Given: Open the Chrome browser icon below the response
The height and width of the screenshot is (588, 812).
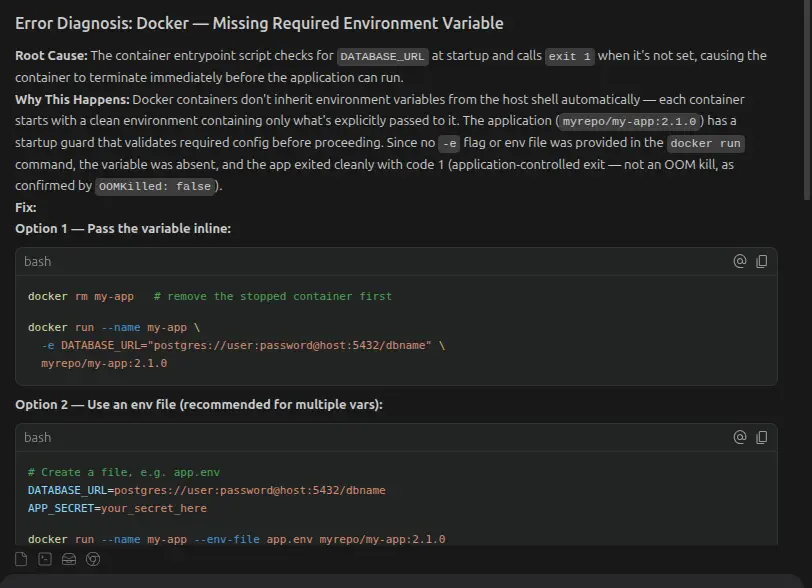Looking at the screenshot, I should coord(93,559).
